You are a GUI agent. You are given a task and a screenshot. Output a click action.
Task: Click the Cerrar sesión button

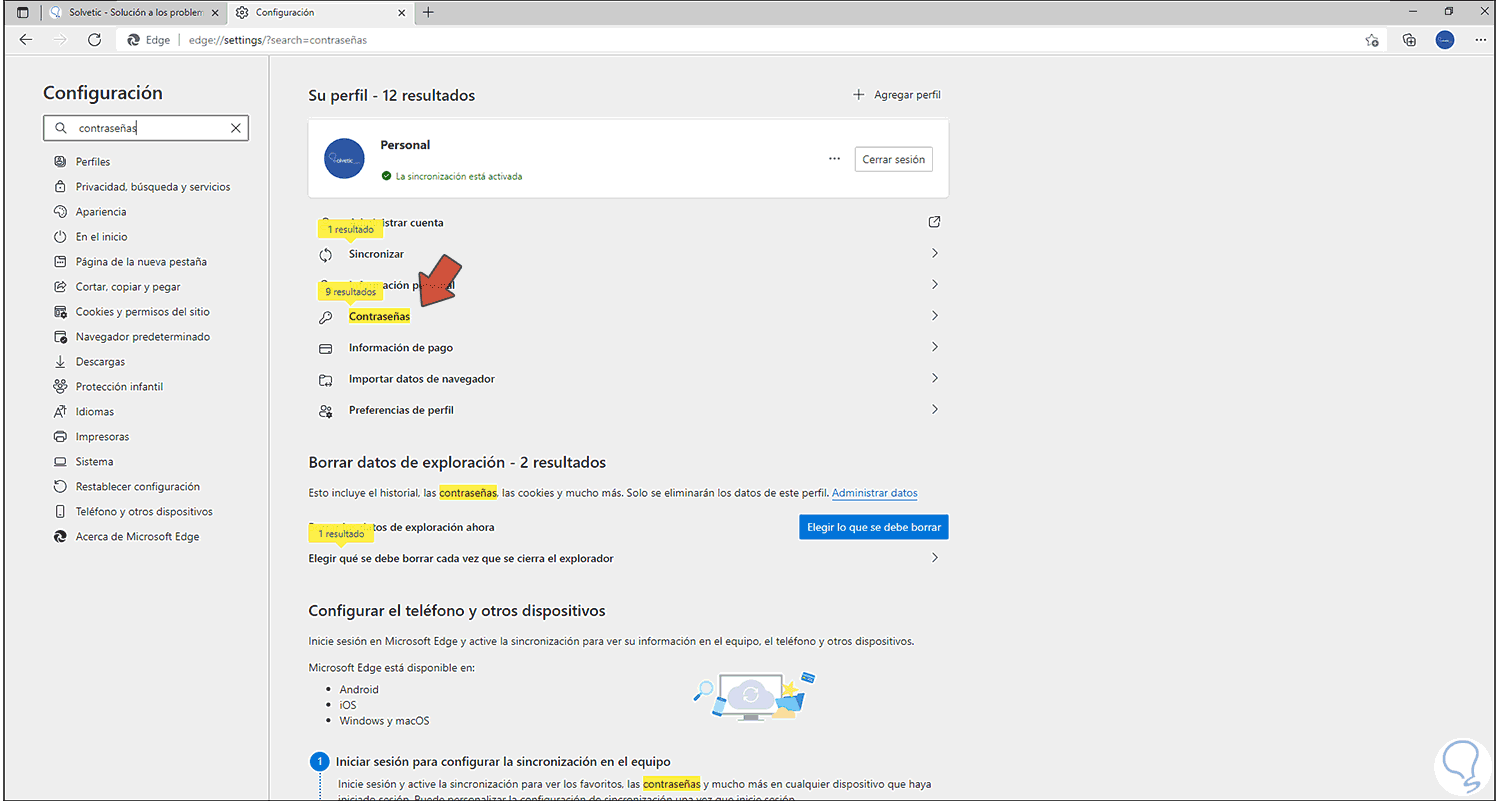[893, 159]
